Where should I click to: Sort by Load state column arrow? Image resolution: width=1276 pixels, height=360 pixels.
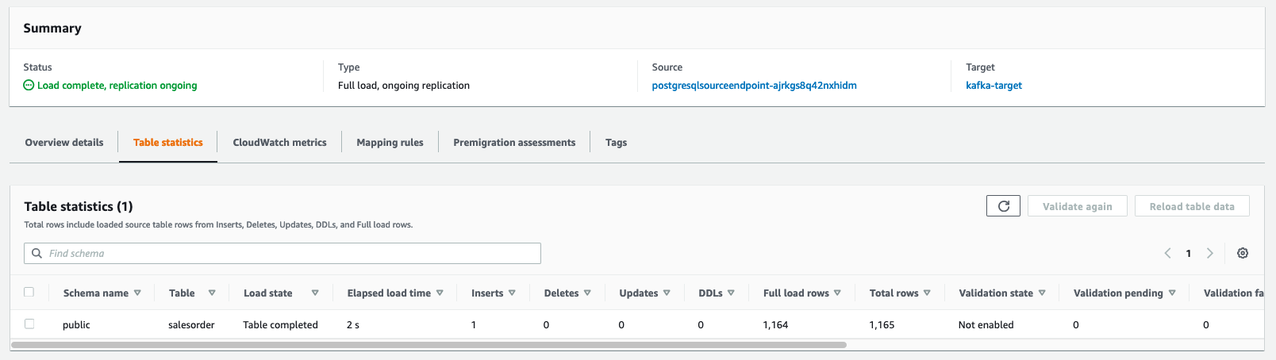click(x=315, y=293)
